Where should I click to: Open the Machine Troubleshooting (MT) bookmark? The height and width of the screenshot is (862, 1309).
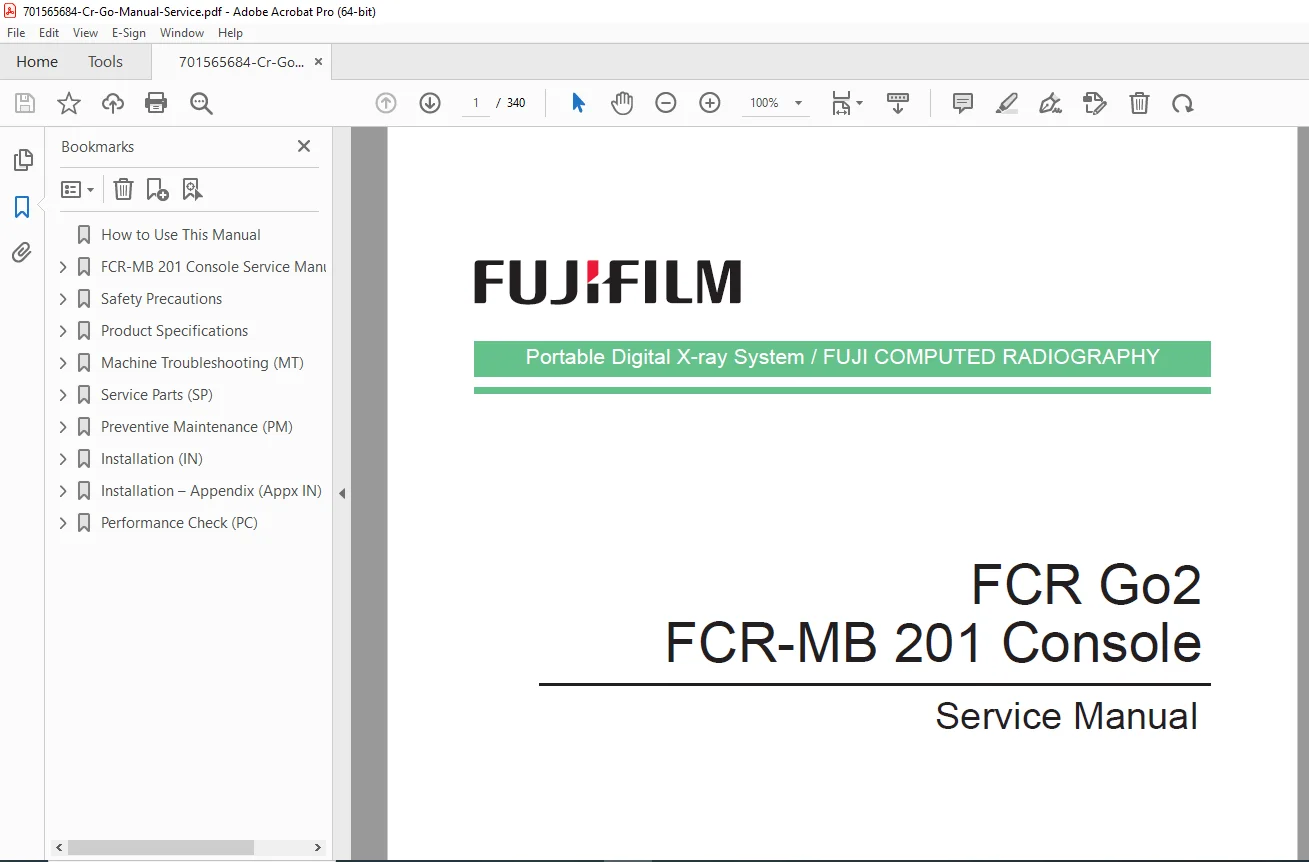click(202, 363)
